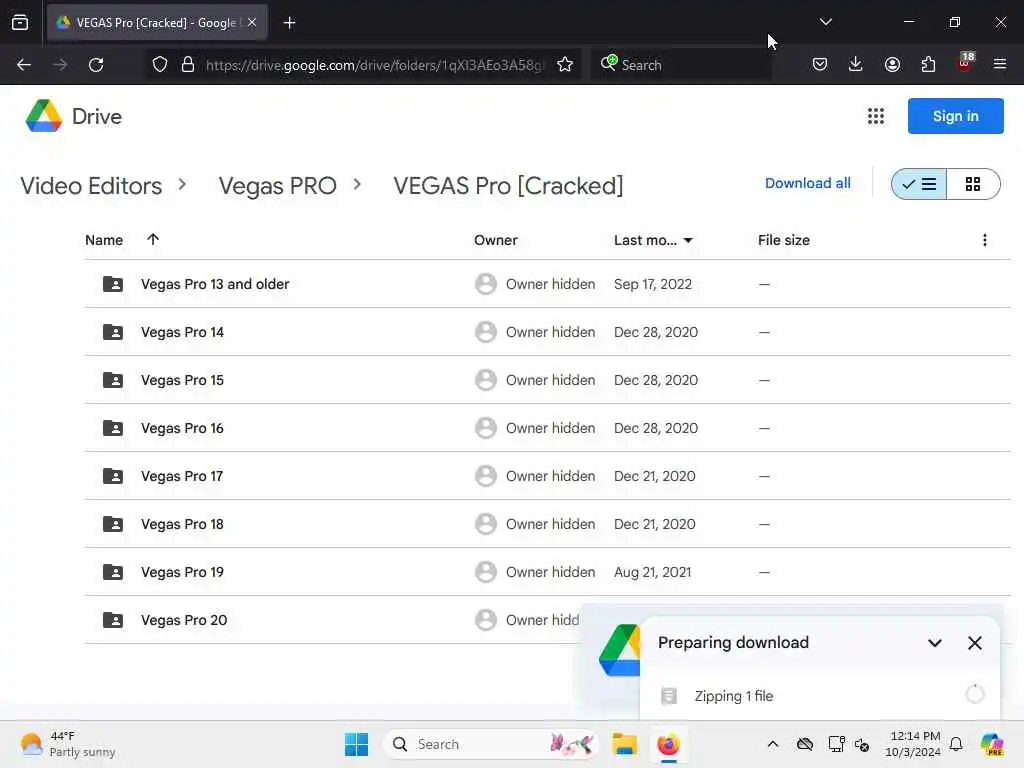This screenshot has width=1024, height=768.
Task: Open Firefox downloads panel
Action: (856, 65)
